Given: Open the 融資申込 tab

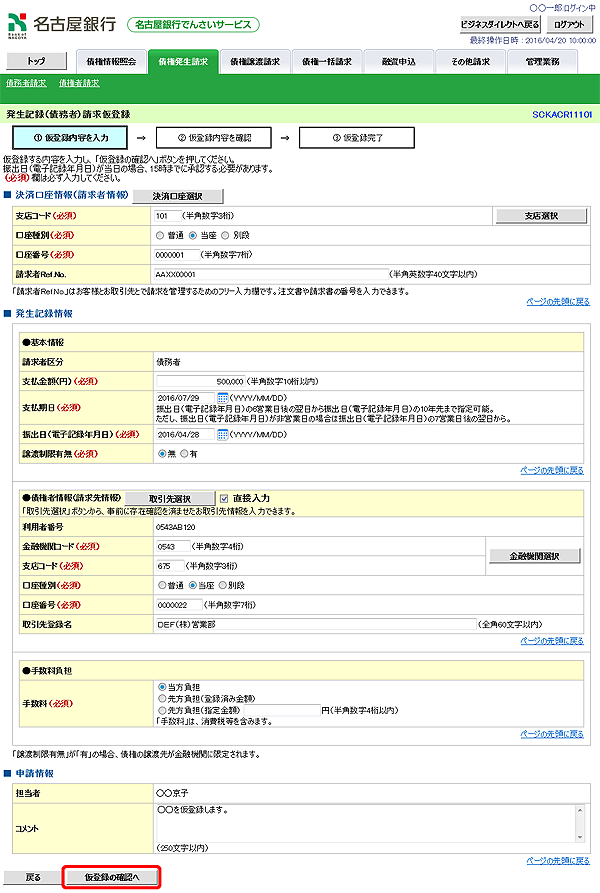Looking at the screenshot, I should (x=398, y=62).
